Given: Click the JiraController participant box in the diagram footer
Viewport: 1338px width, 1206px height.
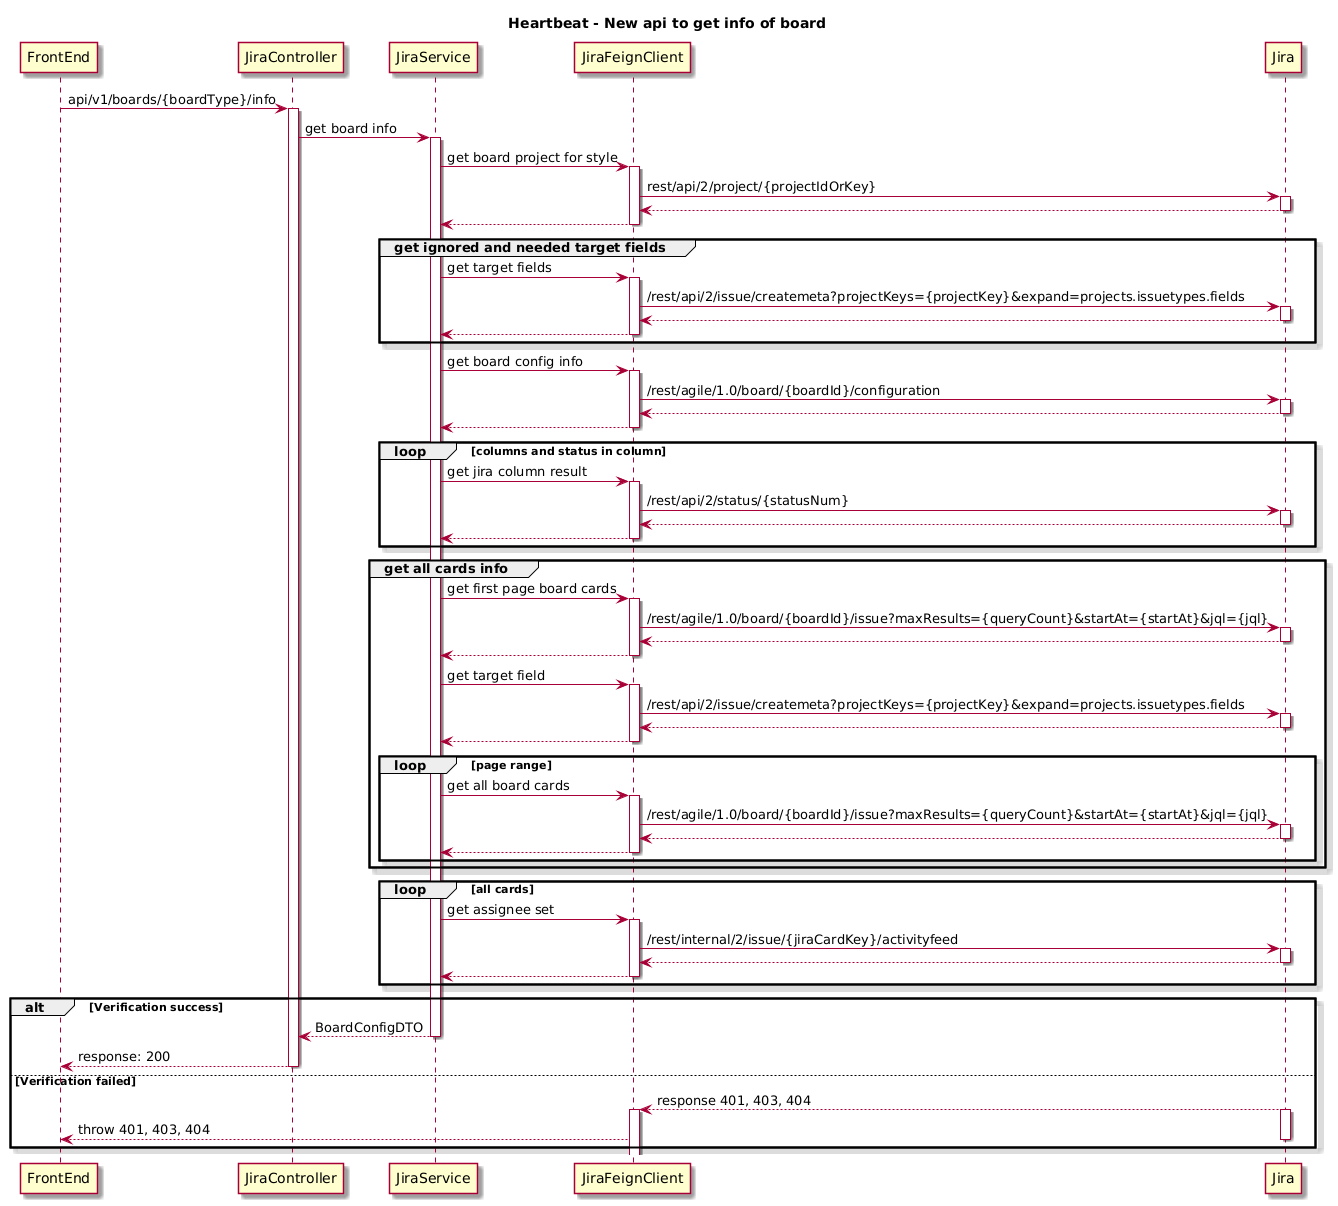Looking at the screenshot, I should click(291, 1178).
